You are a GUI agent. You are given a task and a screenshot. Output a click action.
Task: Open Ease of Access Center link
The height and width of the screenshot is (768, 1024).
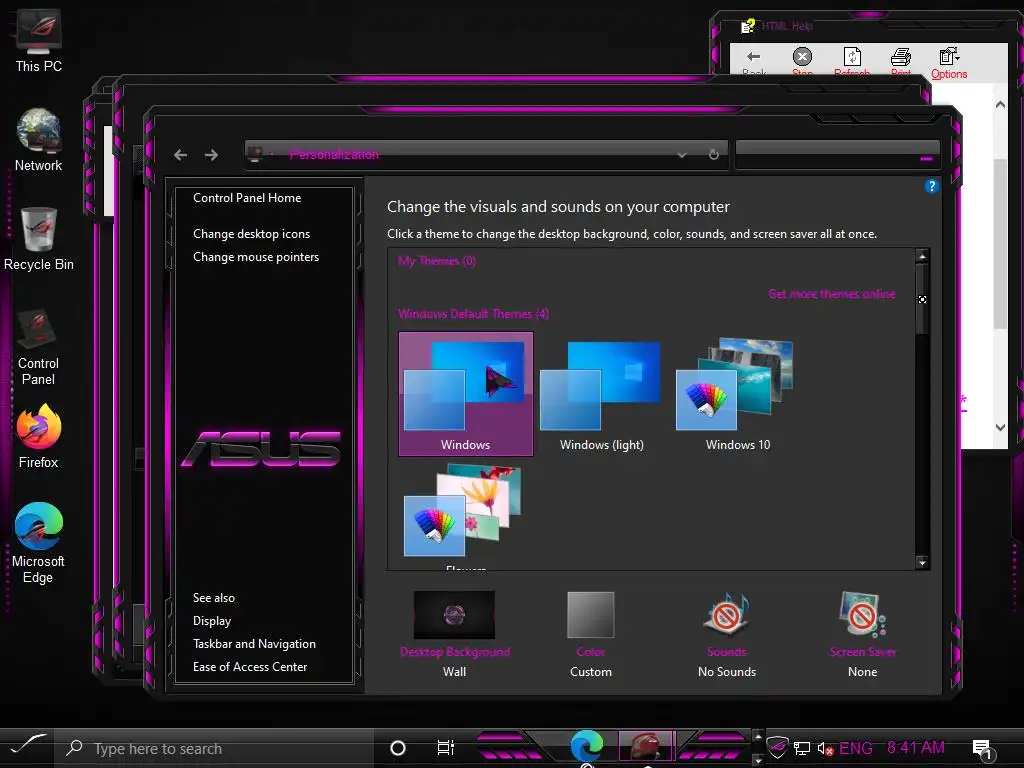coord(249,667)
